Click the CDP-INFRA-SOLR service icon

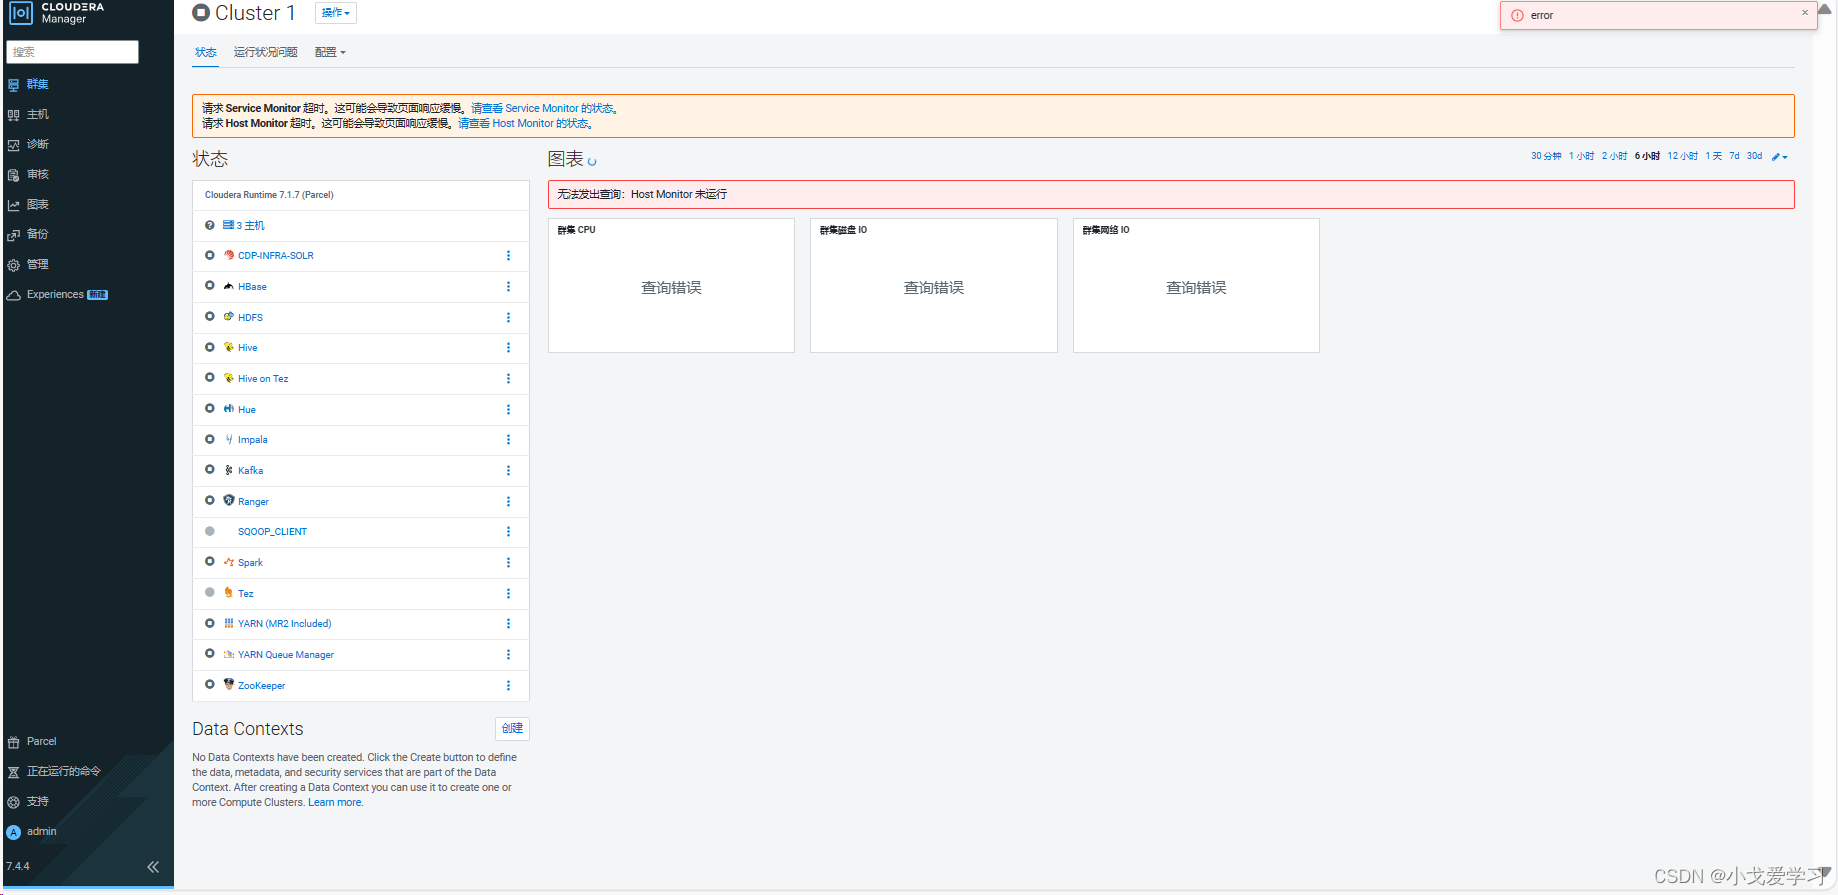(x=229, y=255)
